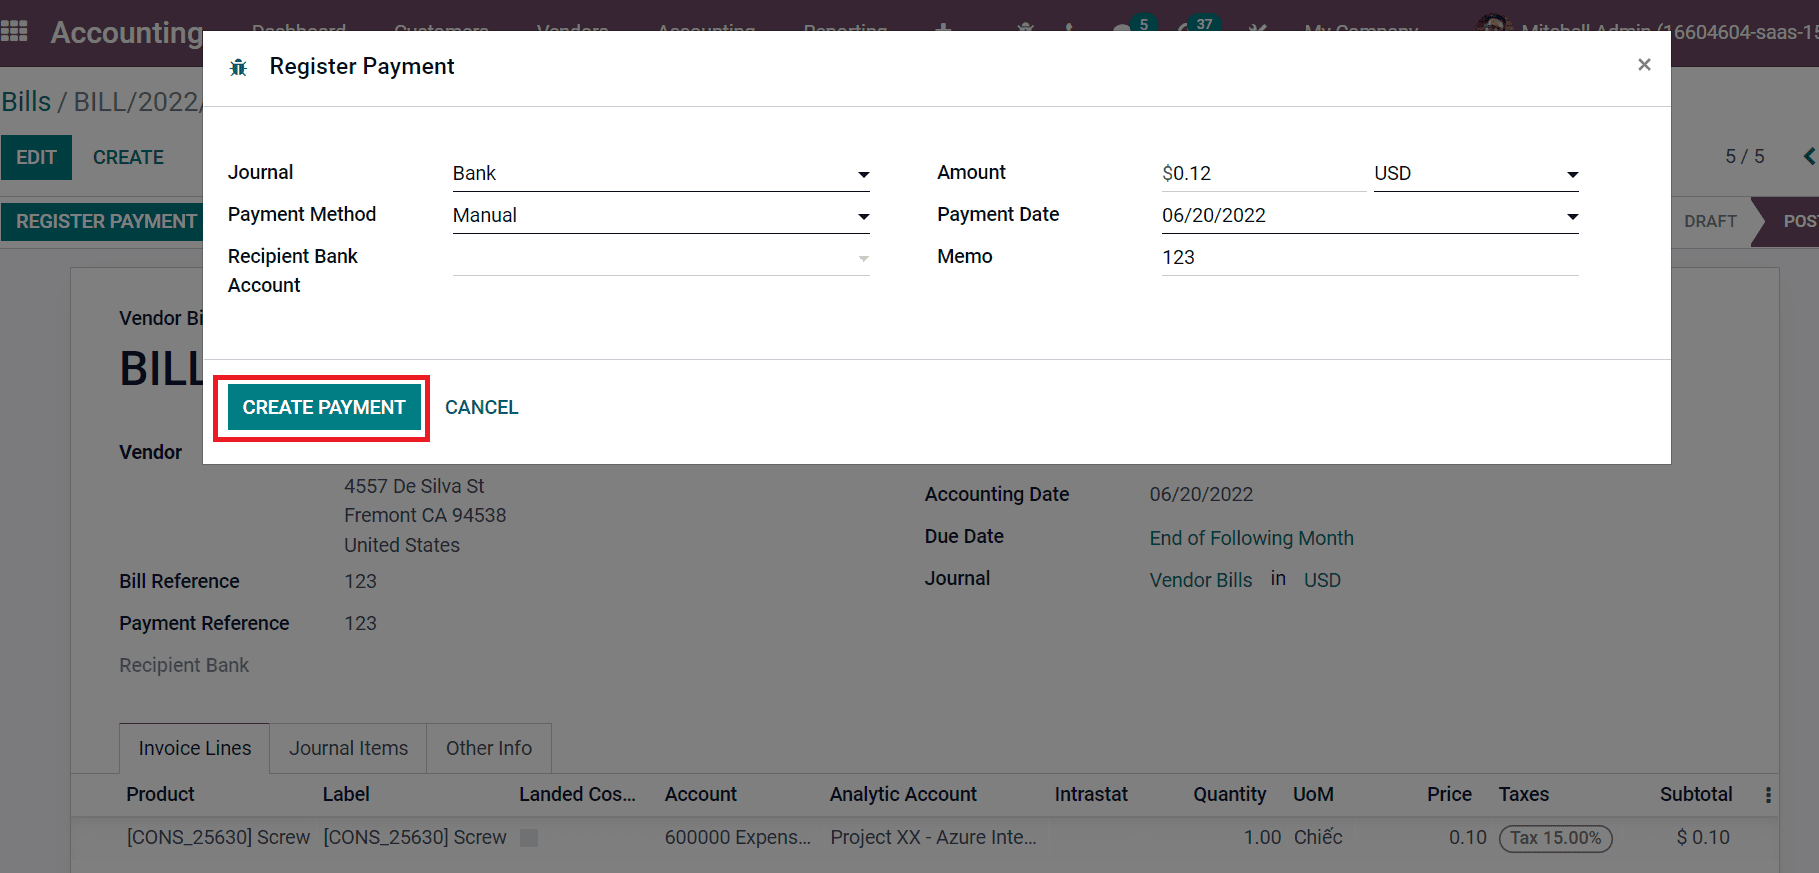The width and height of the screenshot is (1819, 873).
Task: Click the Amount field showing $0.12
Action: (x=1263, y=174)
